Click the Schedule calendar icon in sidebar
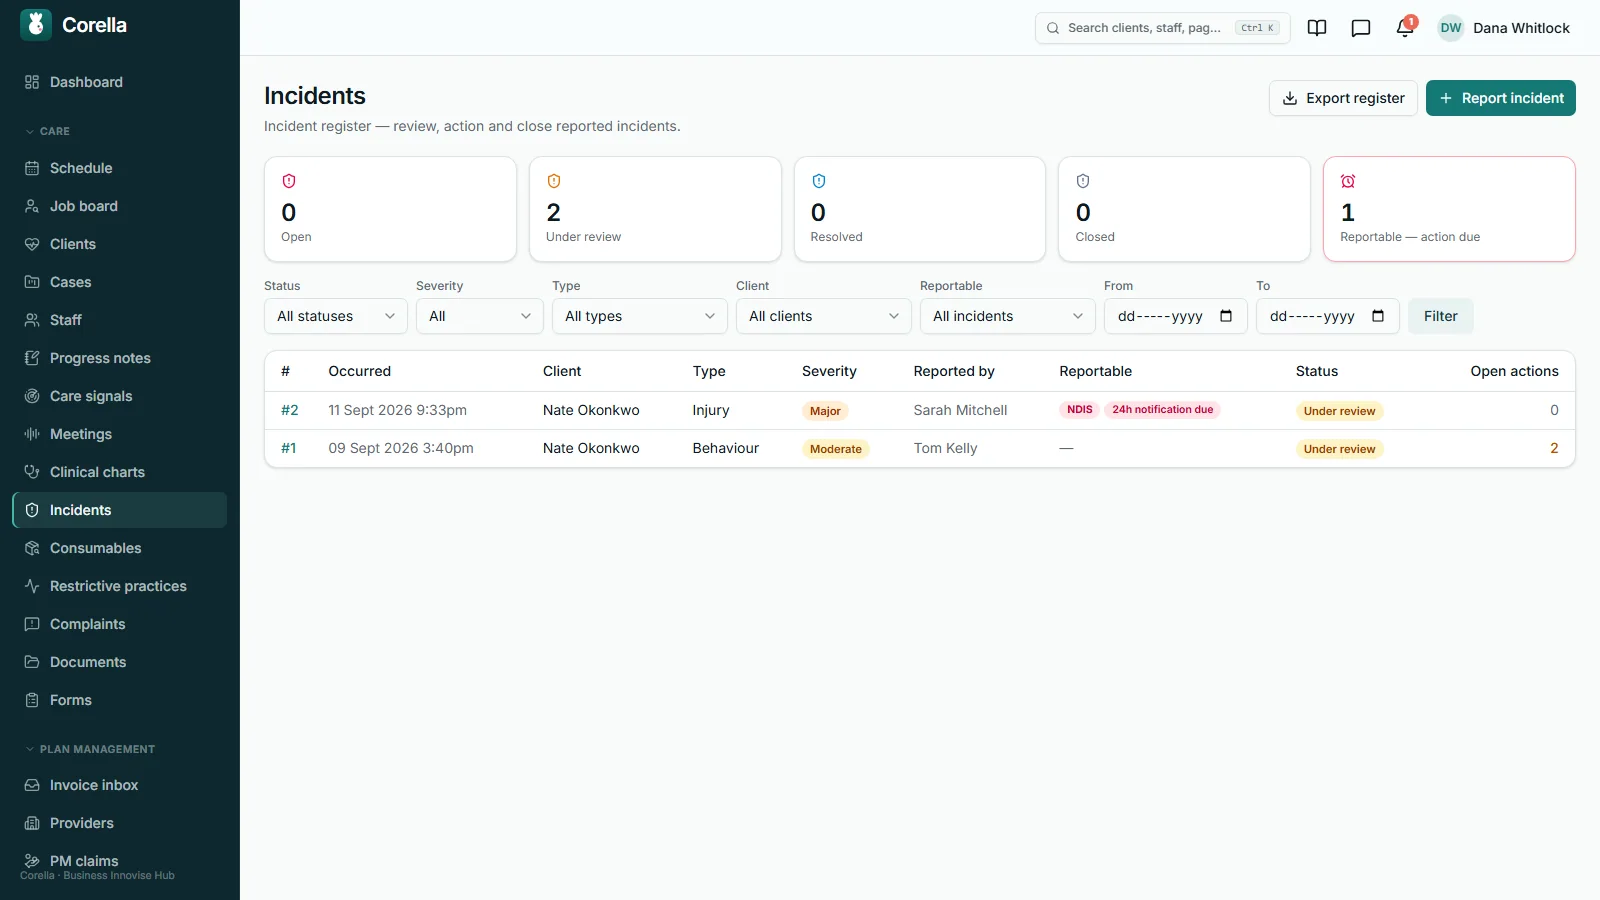 pyautogui.click(x=32, y=168)
